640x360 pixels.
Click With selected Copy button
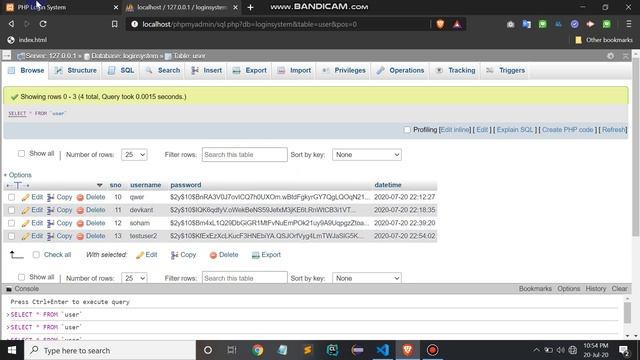(x=183, y=255)
